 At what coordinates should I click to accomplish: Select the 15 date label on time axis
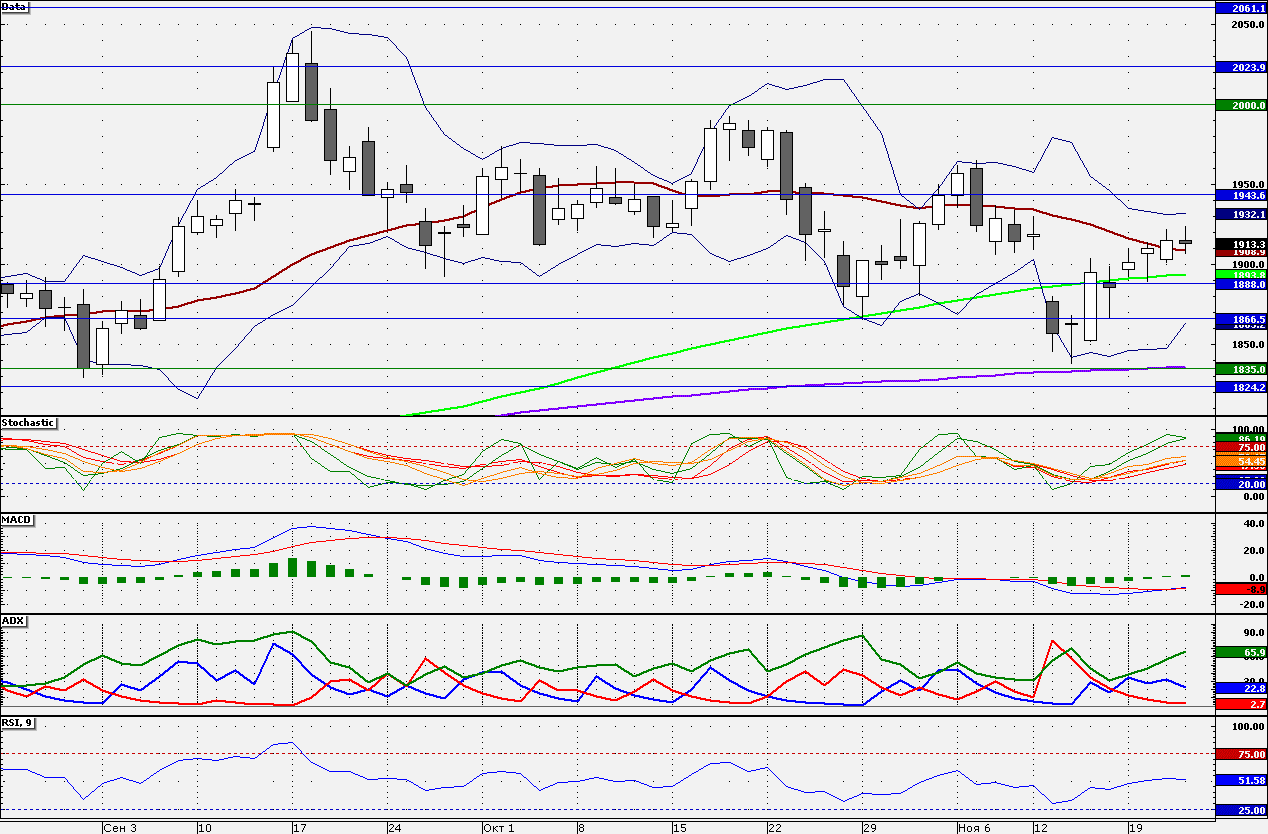tap(680, 828)
